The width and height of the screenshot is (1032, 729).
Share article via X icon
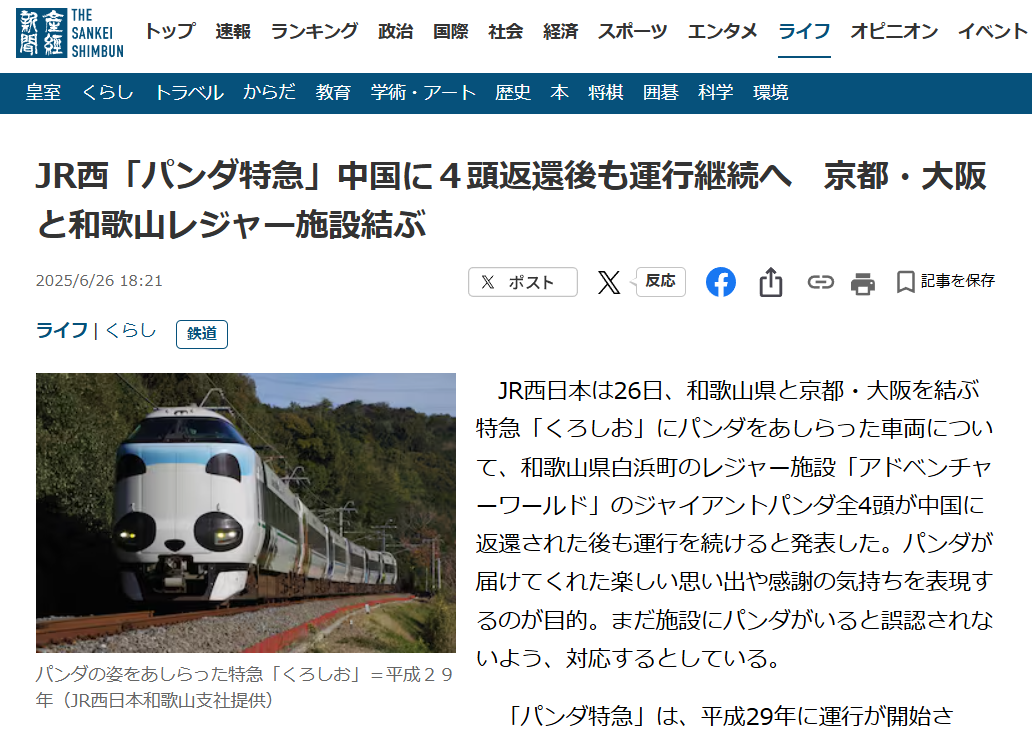pos(609,282)
